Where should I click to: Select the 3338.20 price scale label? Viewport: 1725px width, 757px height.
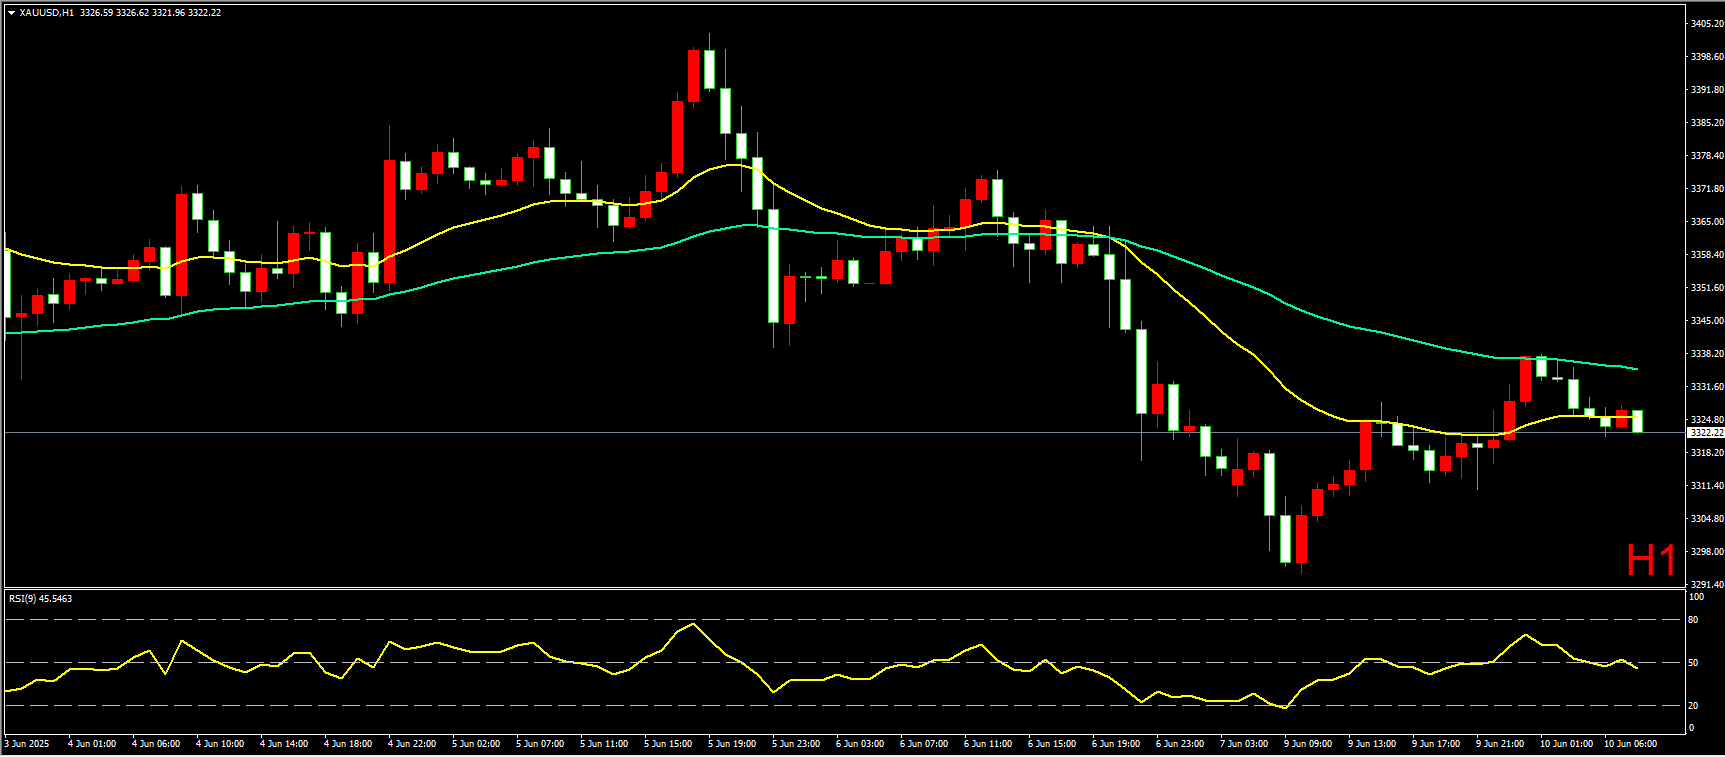1707,354
